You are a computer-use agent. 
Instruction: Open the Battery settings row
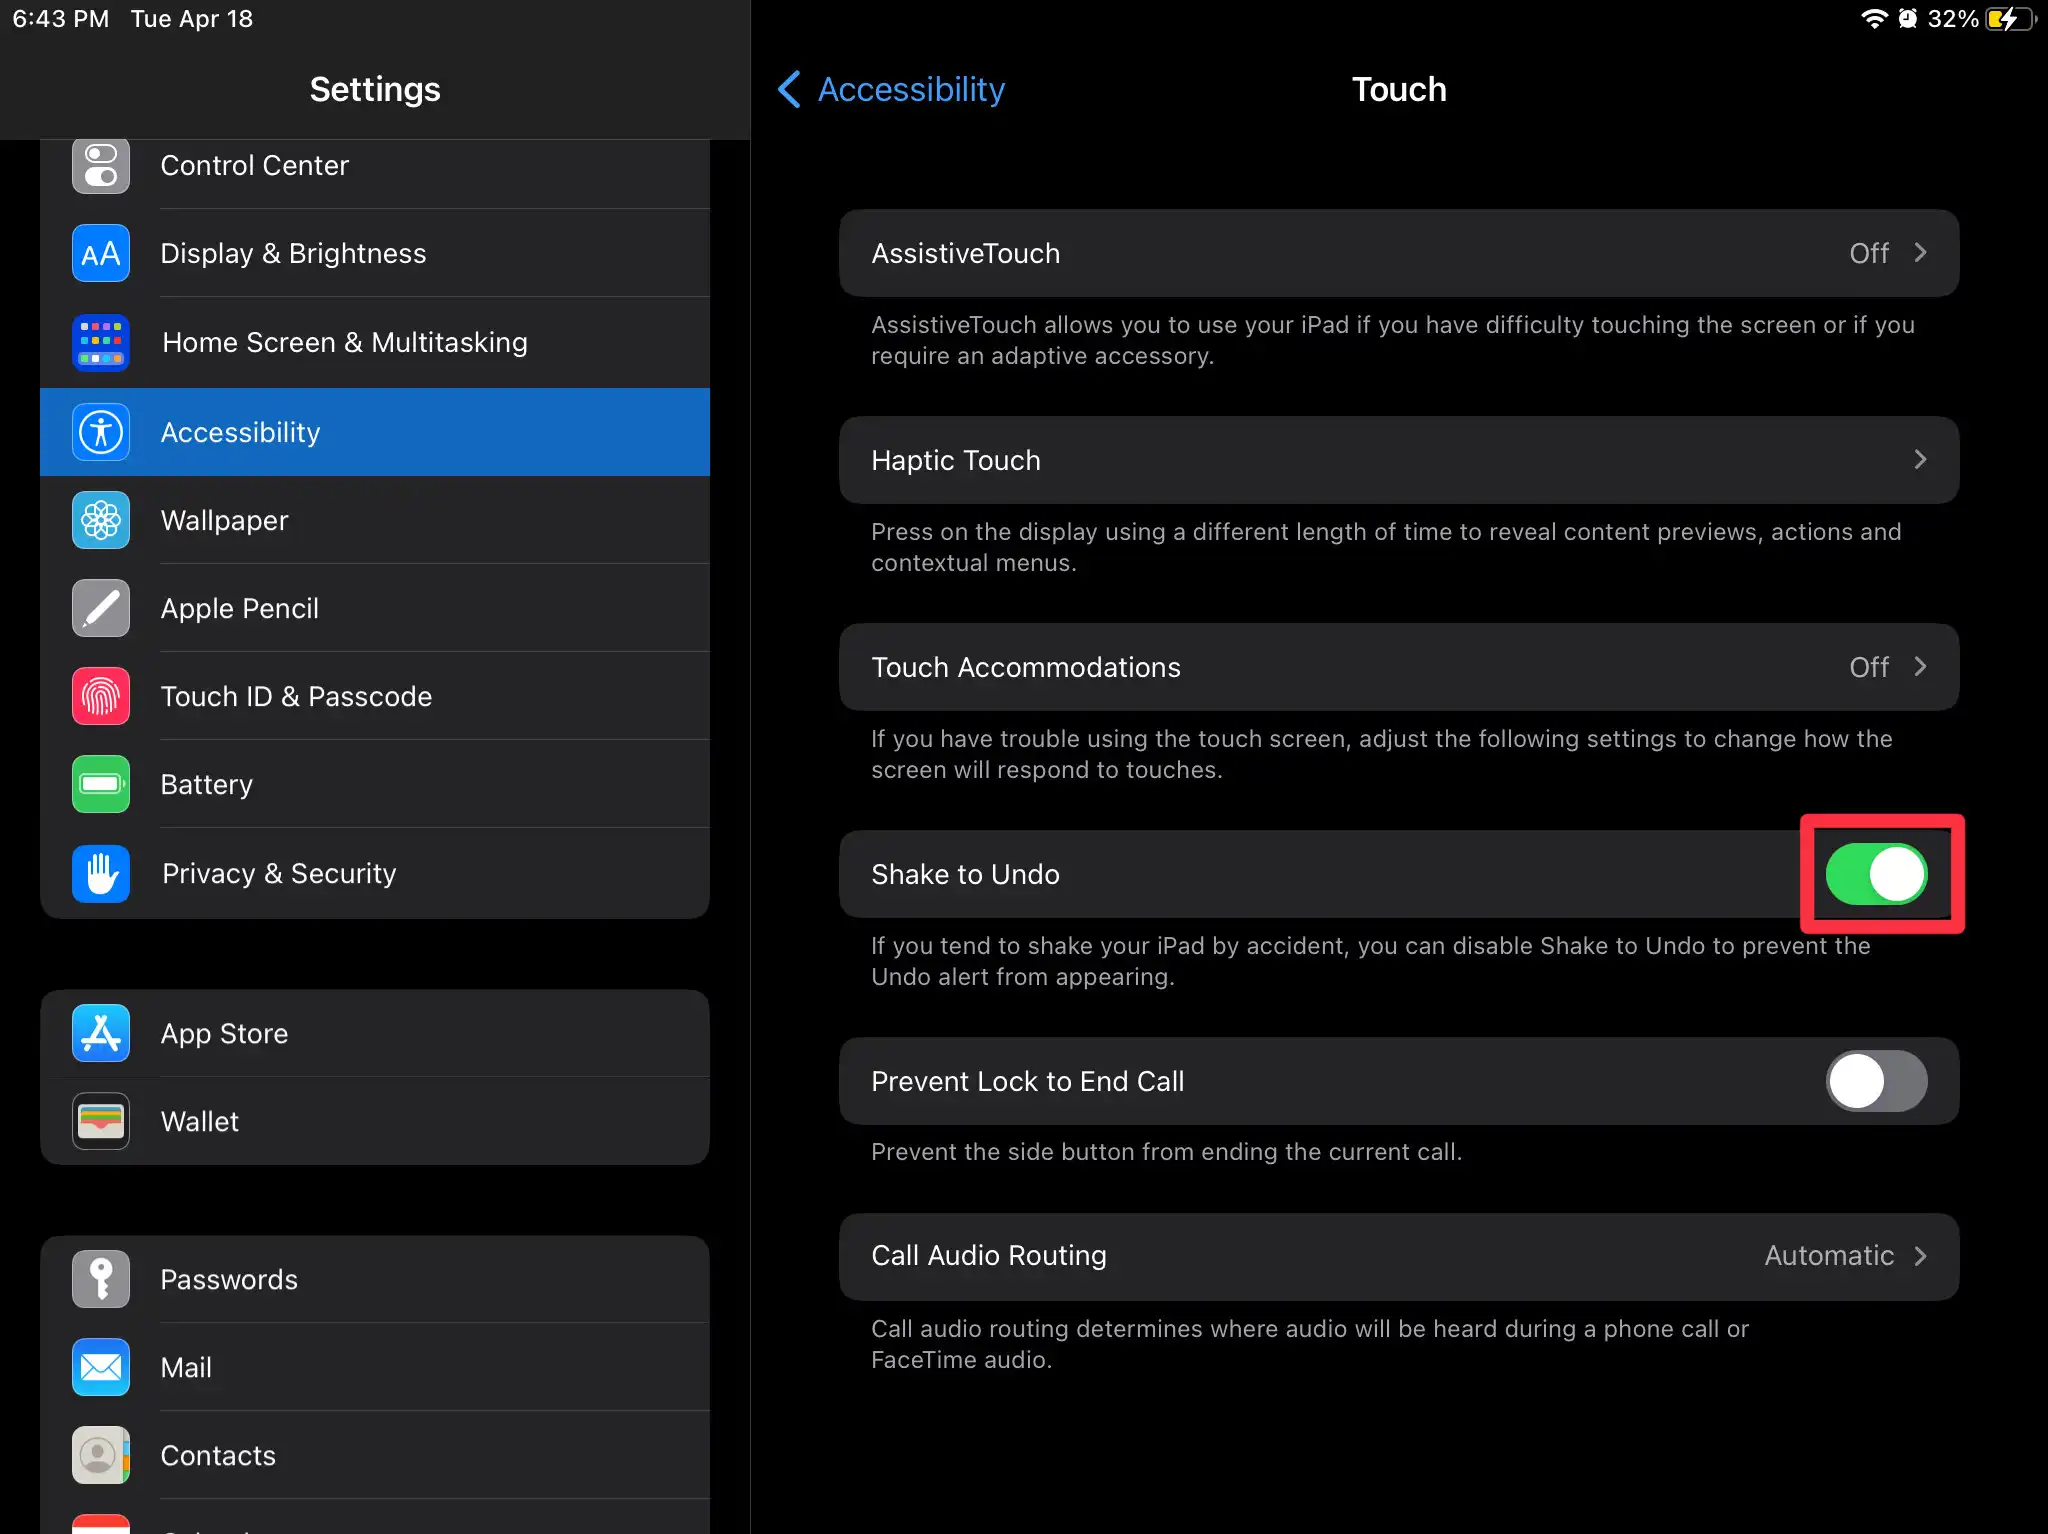375,784
